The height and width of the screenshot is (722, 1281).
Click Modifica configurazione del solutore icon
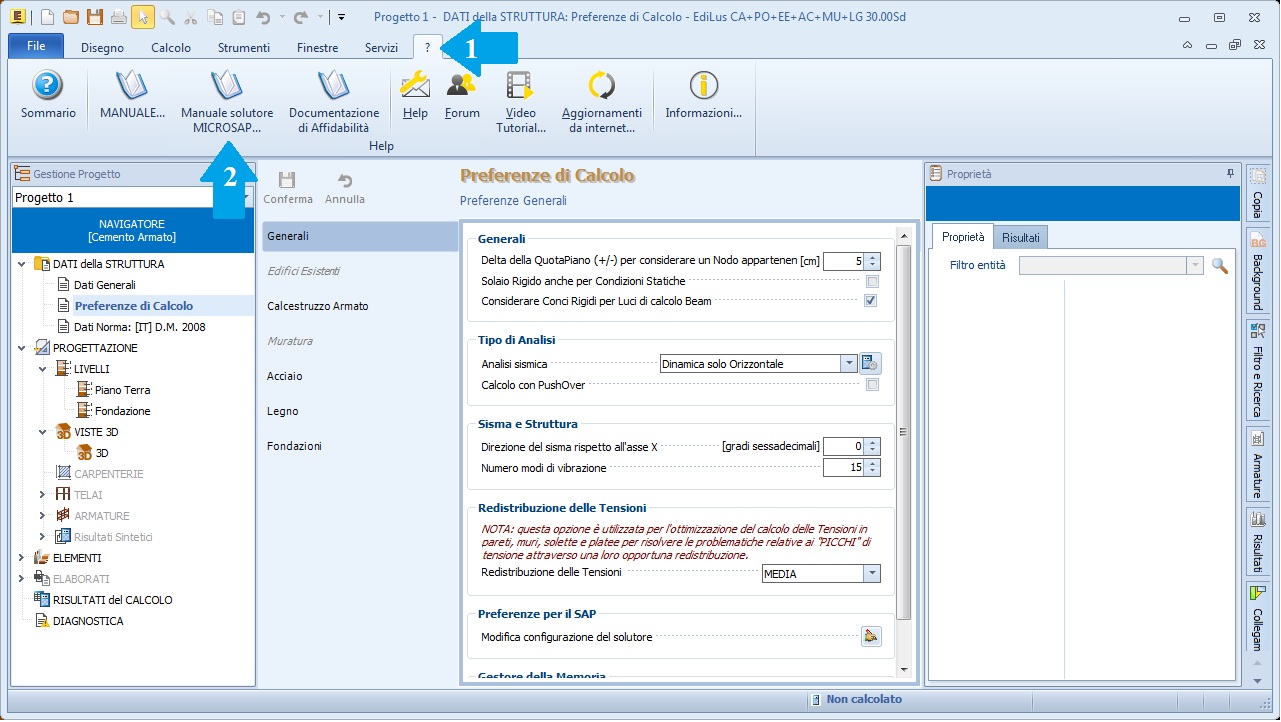(x=870, y=636)
